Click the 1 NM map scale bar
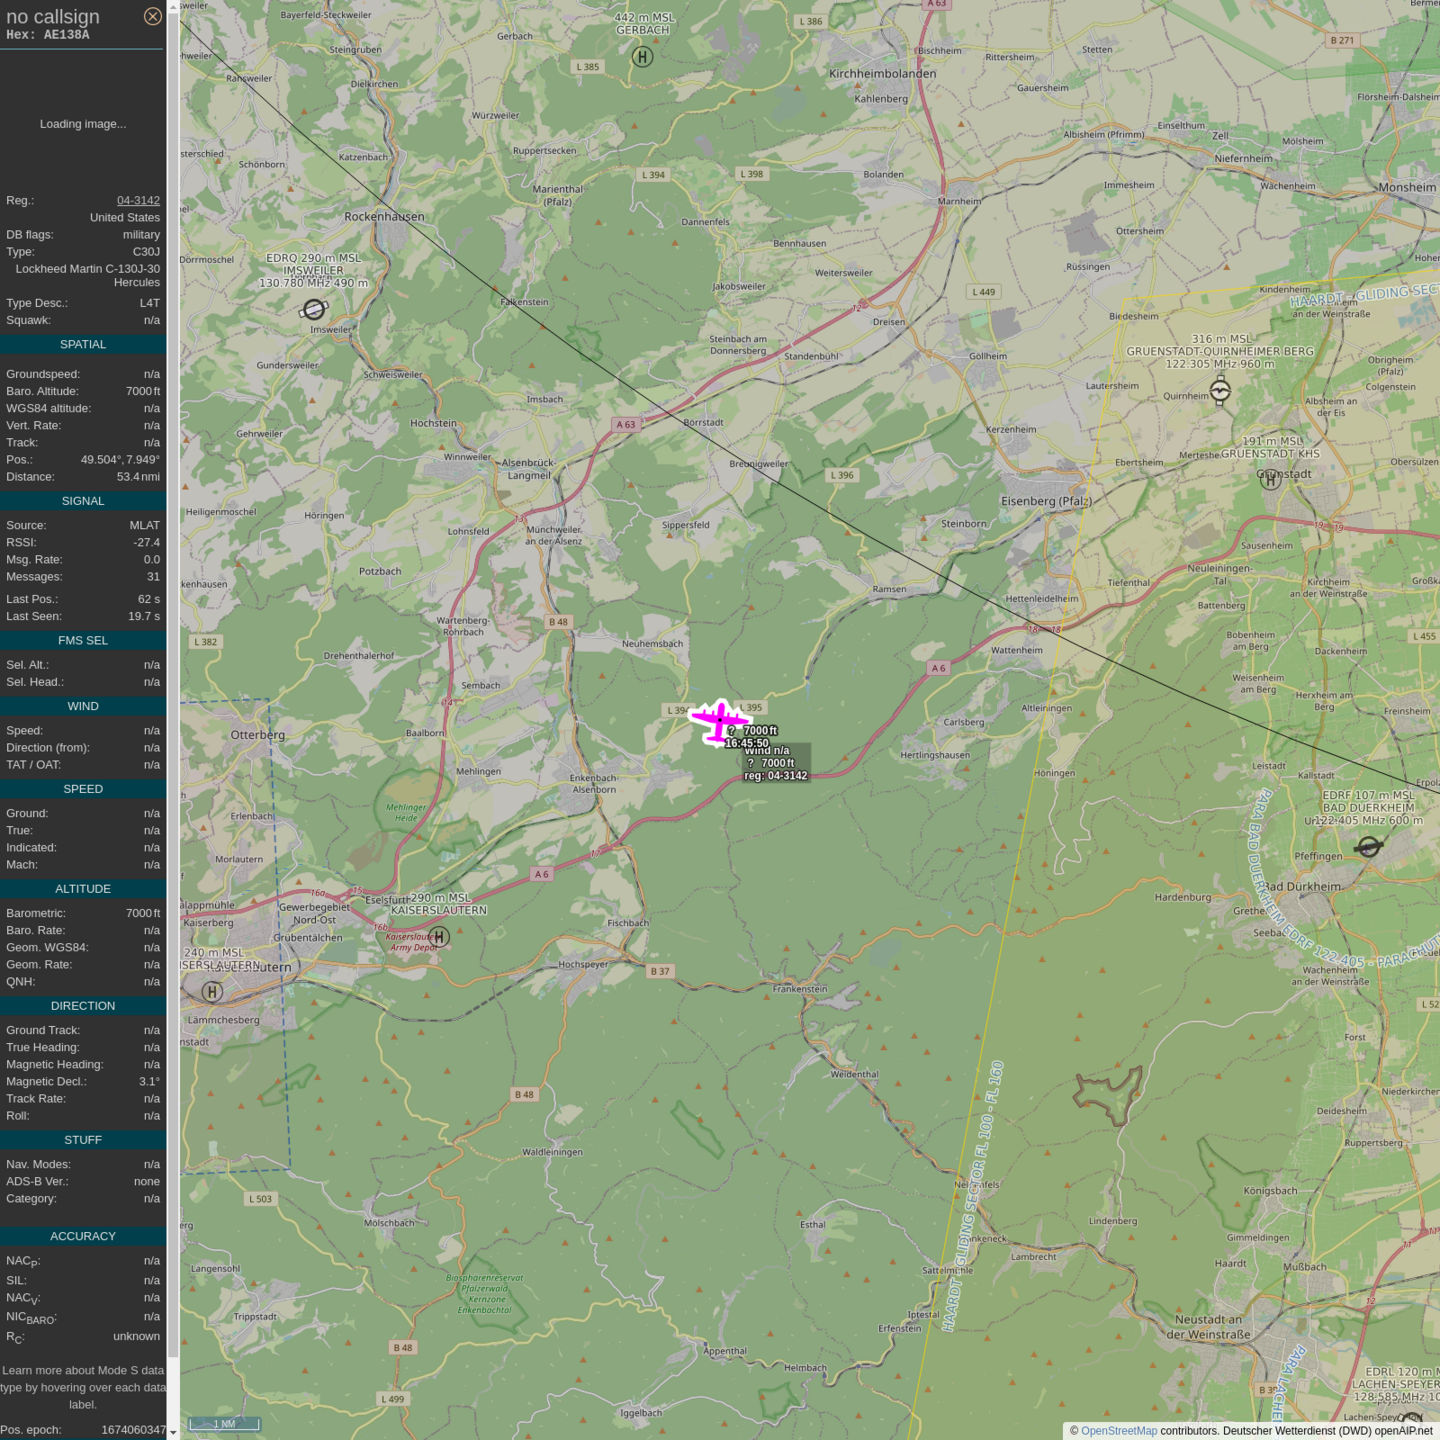The width and height of the screenshot is (1440, 1440). pos(225,1423)
